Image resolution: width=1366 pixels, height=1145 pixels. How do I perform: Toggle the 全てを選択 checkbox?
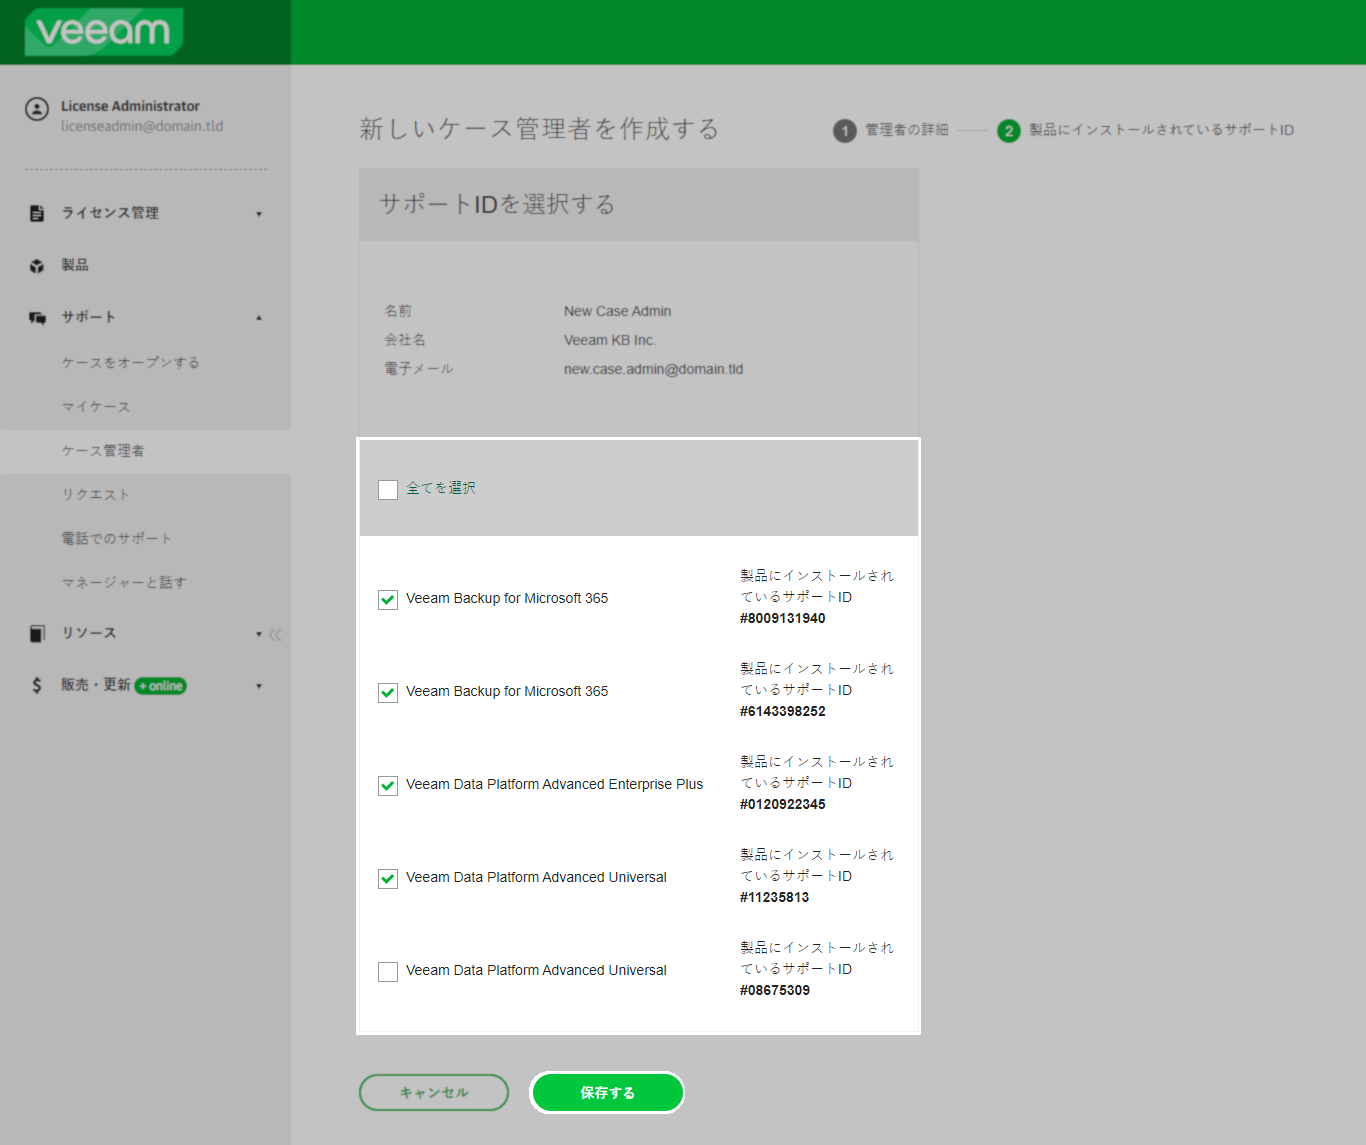(x=388, y=490)
